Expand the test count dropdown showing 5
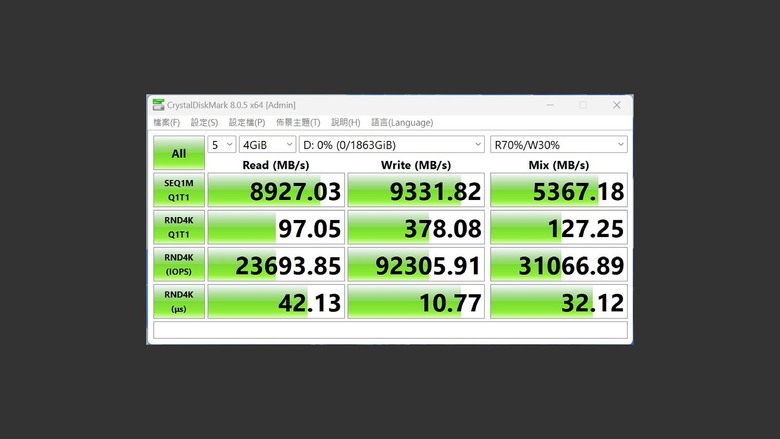 (x=221, y=145)
